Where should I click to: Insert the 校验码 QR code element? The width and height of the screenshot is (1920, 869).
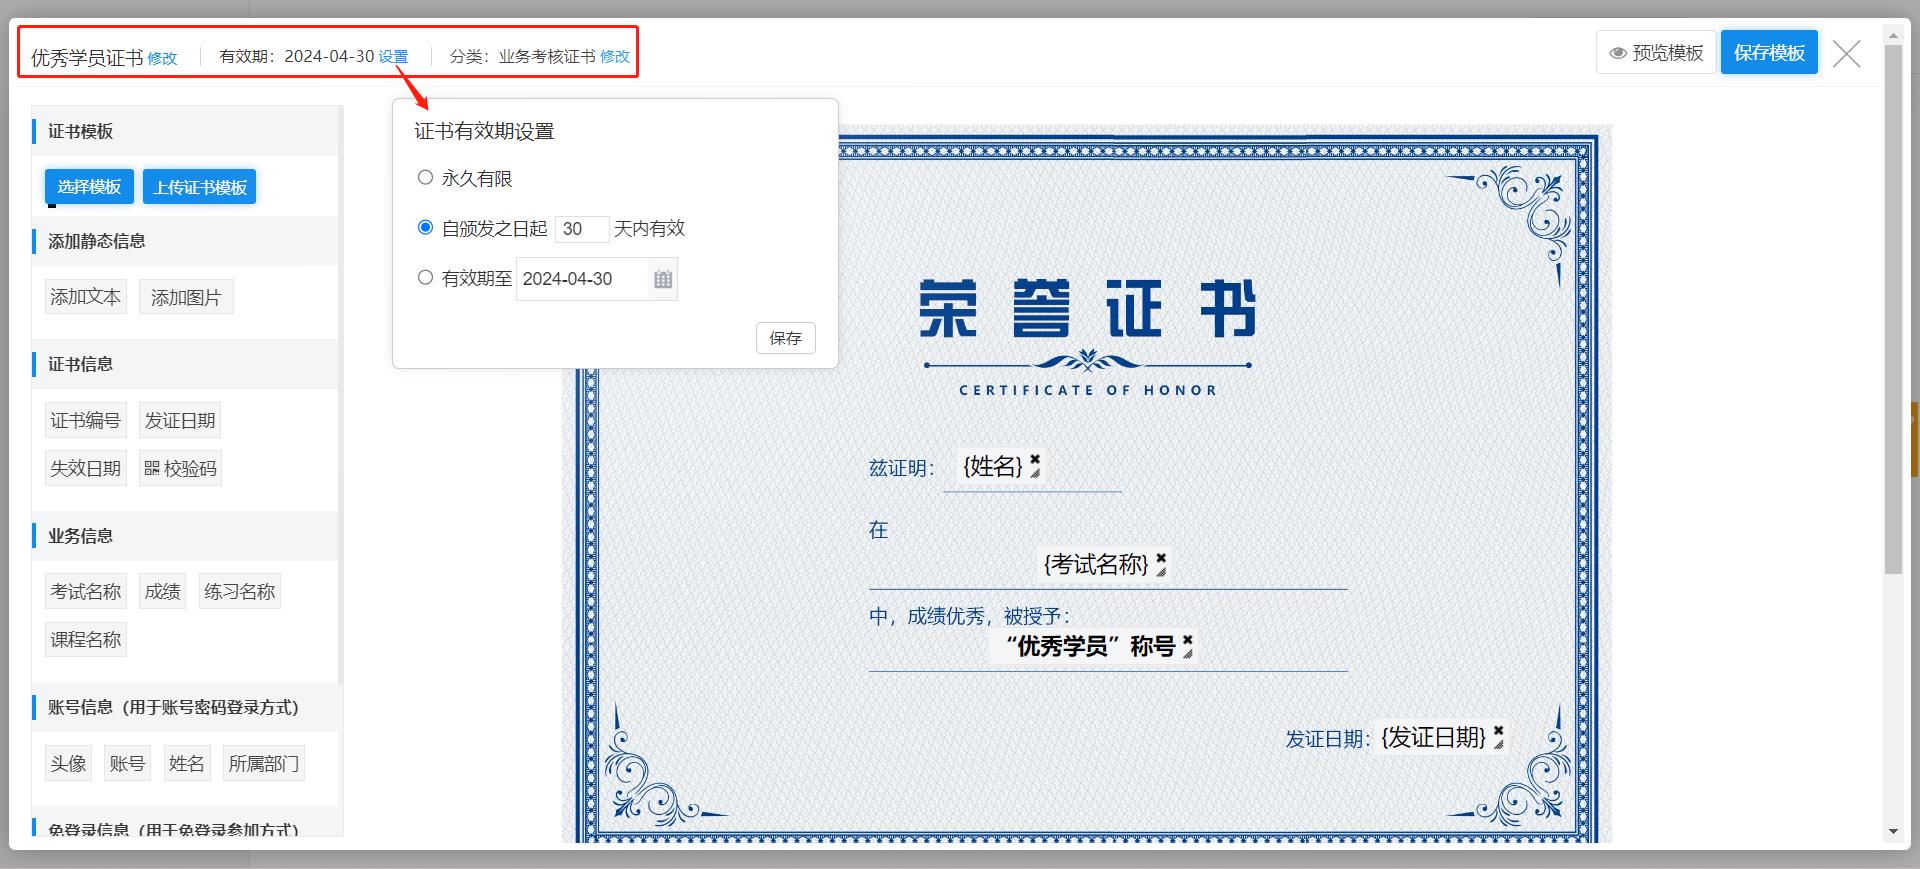tap(180, 468)
